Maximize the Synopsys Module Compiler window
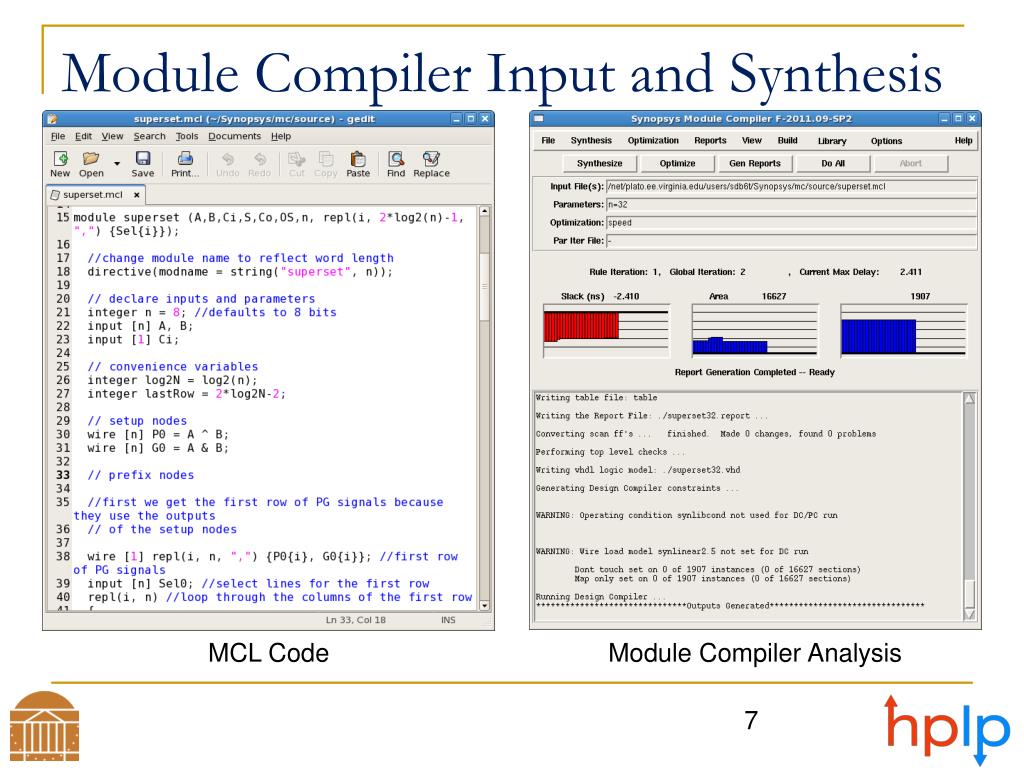Viewport: 1024px width, 768px height. point(958,119)
